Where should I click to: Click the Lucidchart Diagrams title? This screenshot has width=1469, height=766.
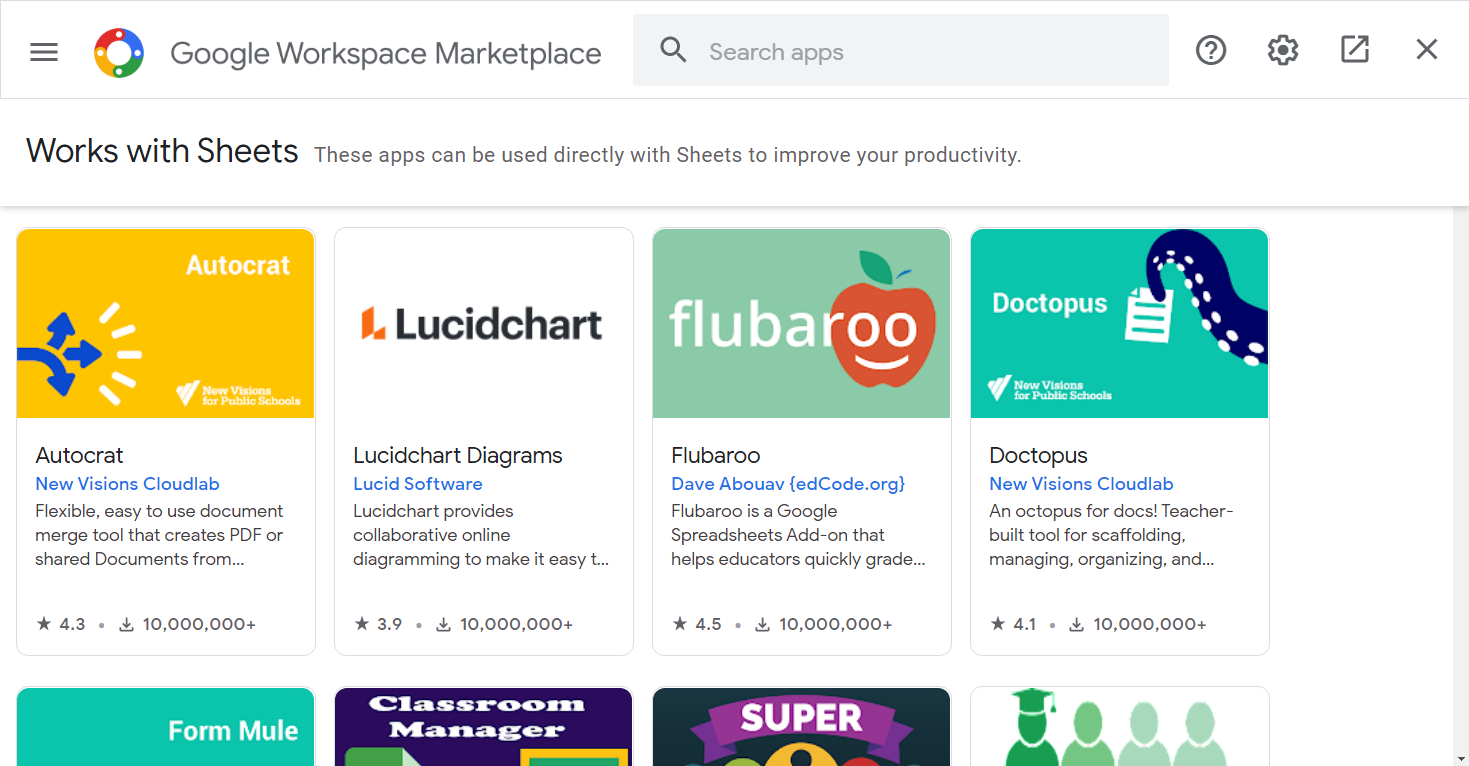point(458,456)
